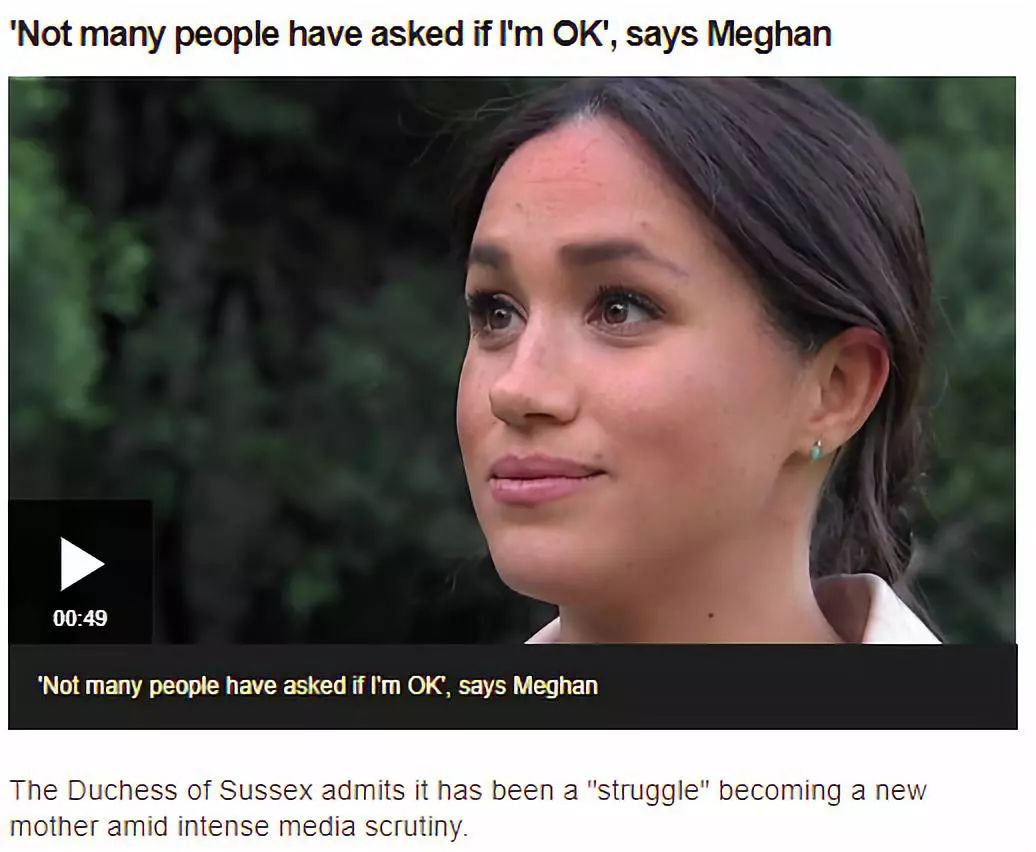Viewport: 1036px width, 852px height.
Task: Click the turquoise earring in the video frame
Action: [817, 450]
